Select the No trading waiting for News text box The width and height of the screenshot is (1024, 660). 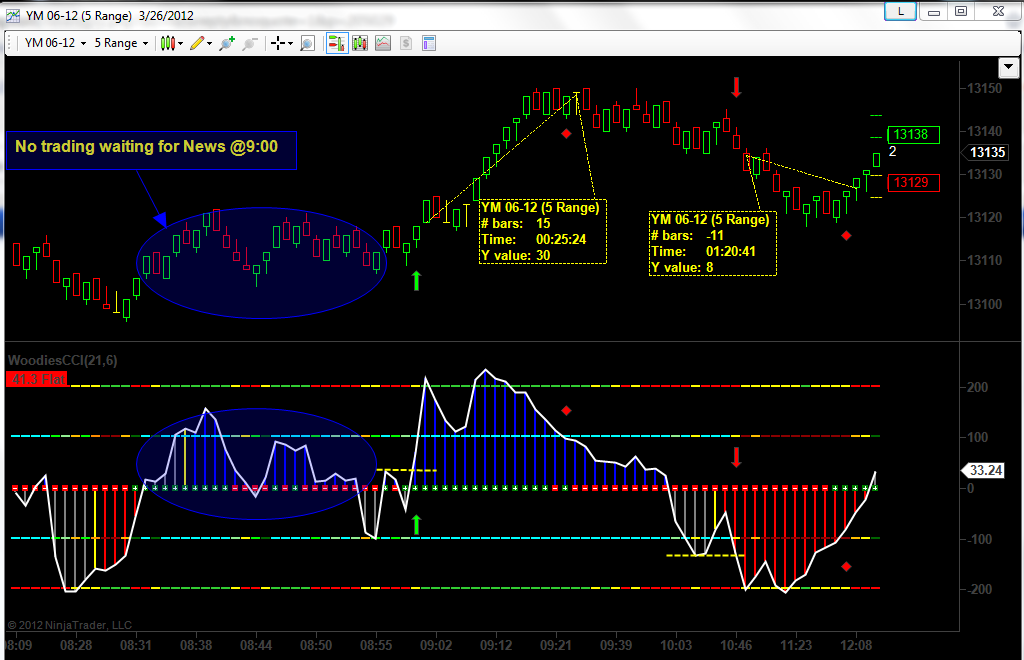click(x=152, y=151)
